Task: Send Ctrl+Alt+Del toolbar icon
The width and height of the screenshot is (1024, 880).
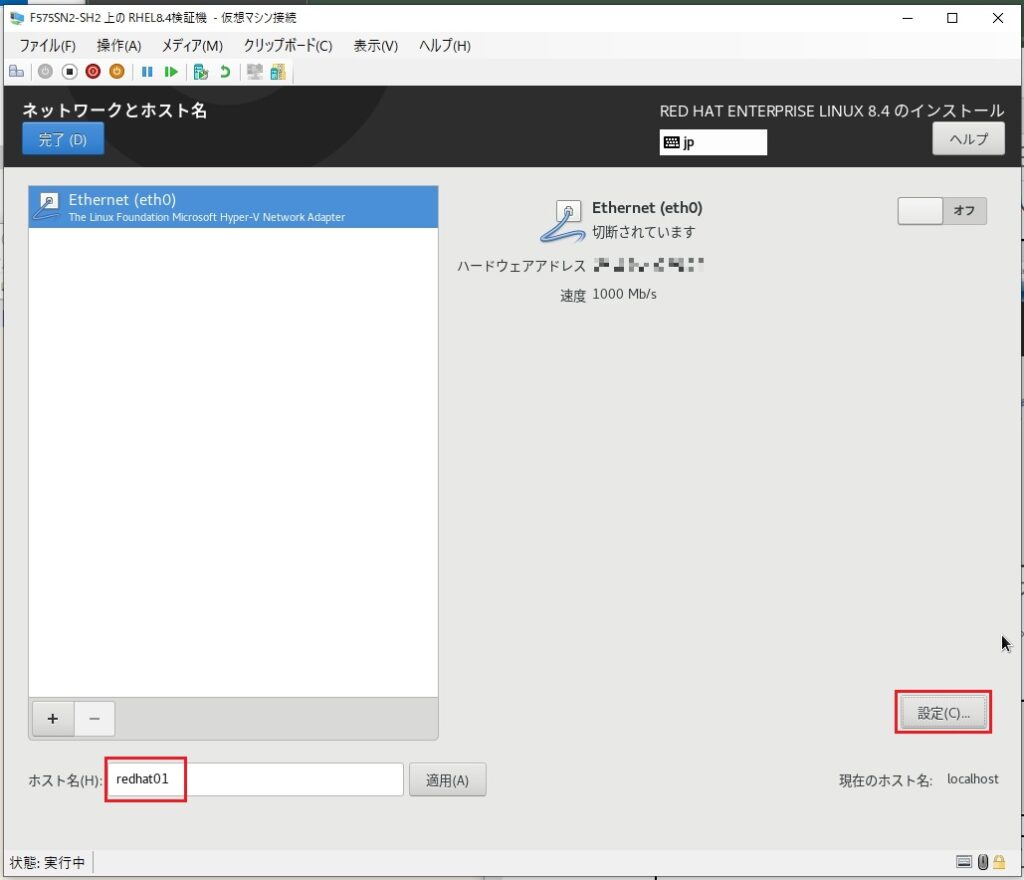Action: (x=16, y=72)
